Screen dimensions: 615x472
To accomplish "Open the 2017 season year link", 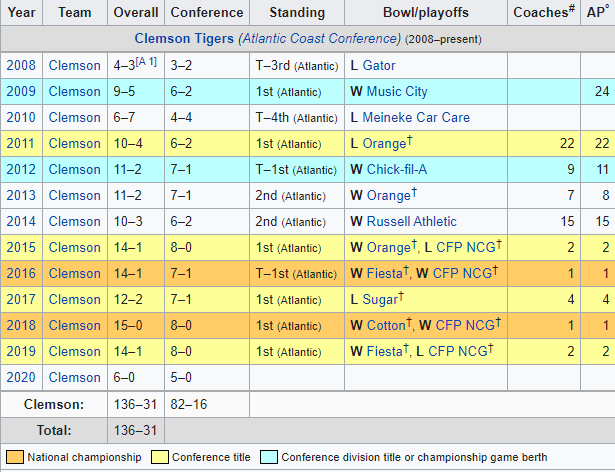I will [x=21, y=299].
